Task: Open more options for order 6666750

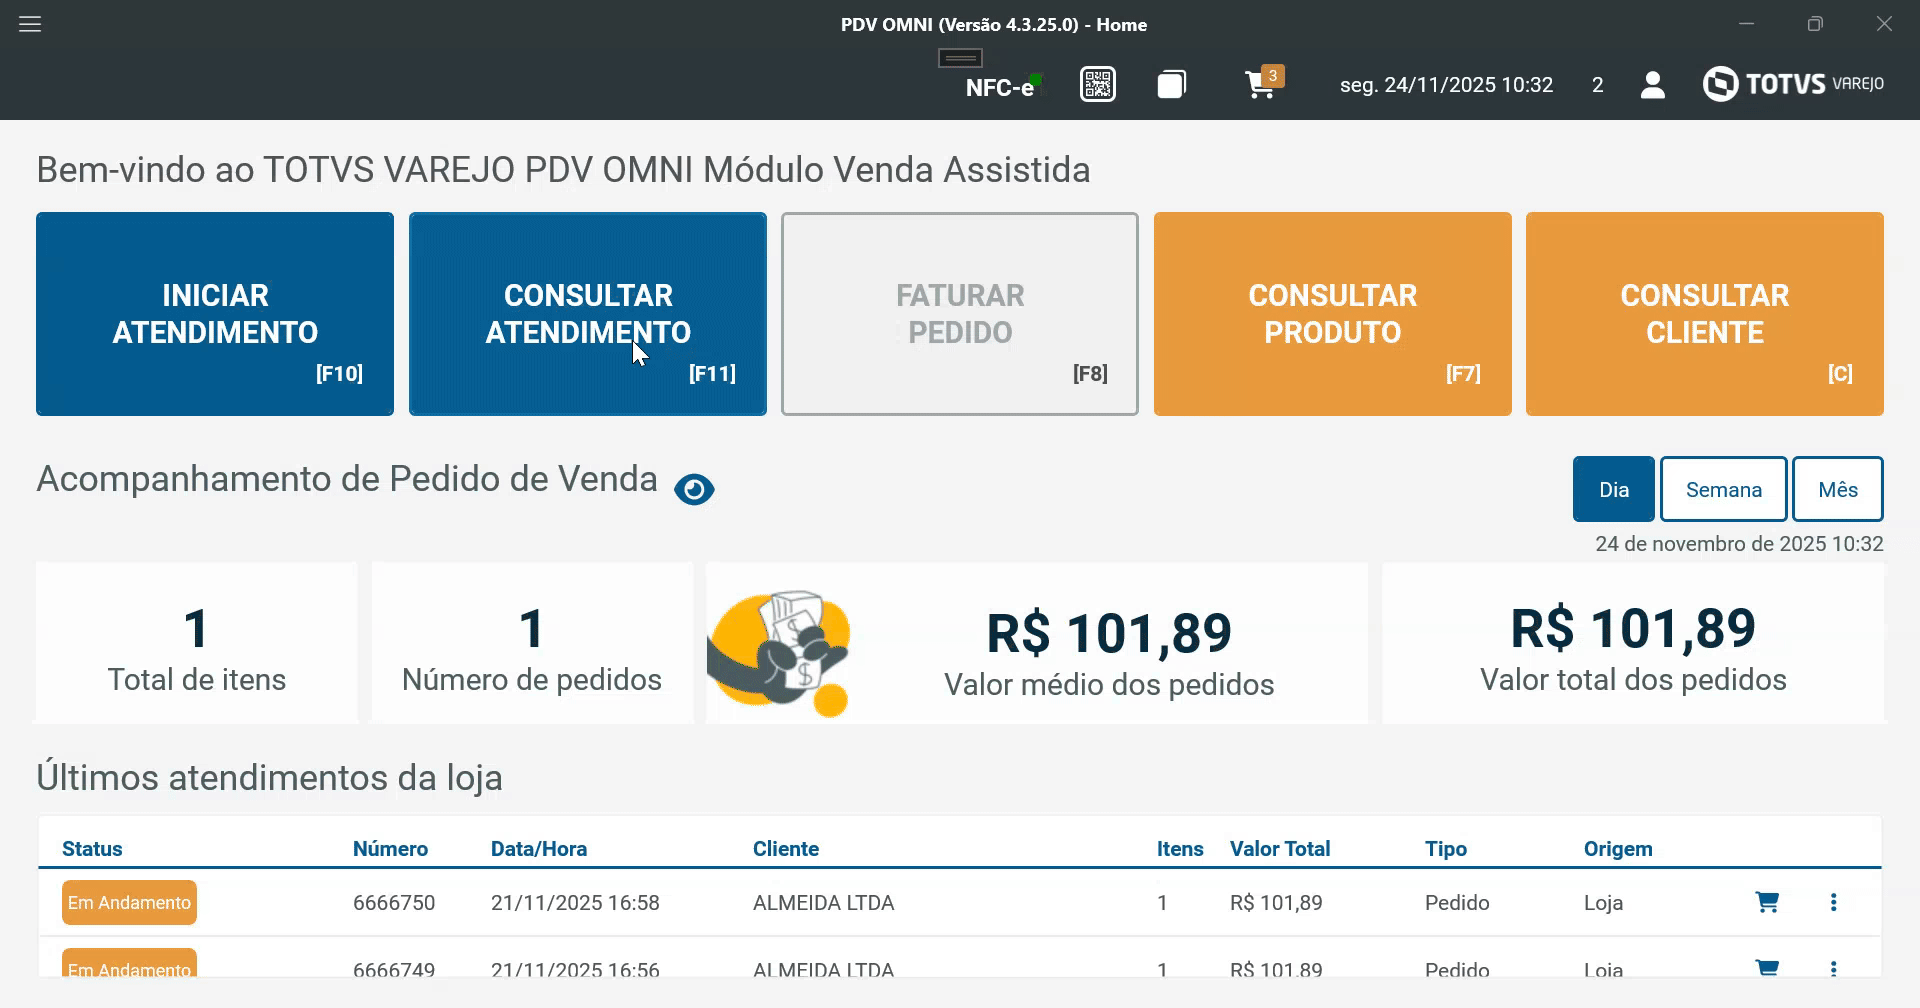Action: (x=1833, y=902)
